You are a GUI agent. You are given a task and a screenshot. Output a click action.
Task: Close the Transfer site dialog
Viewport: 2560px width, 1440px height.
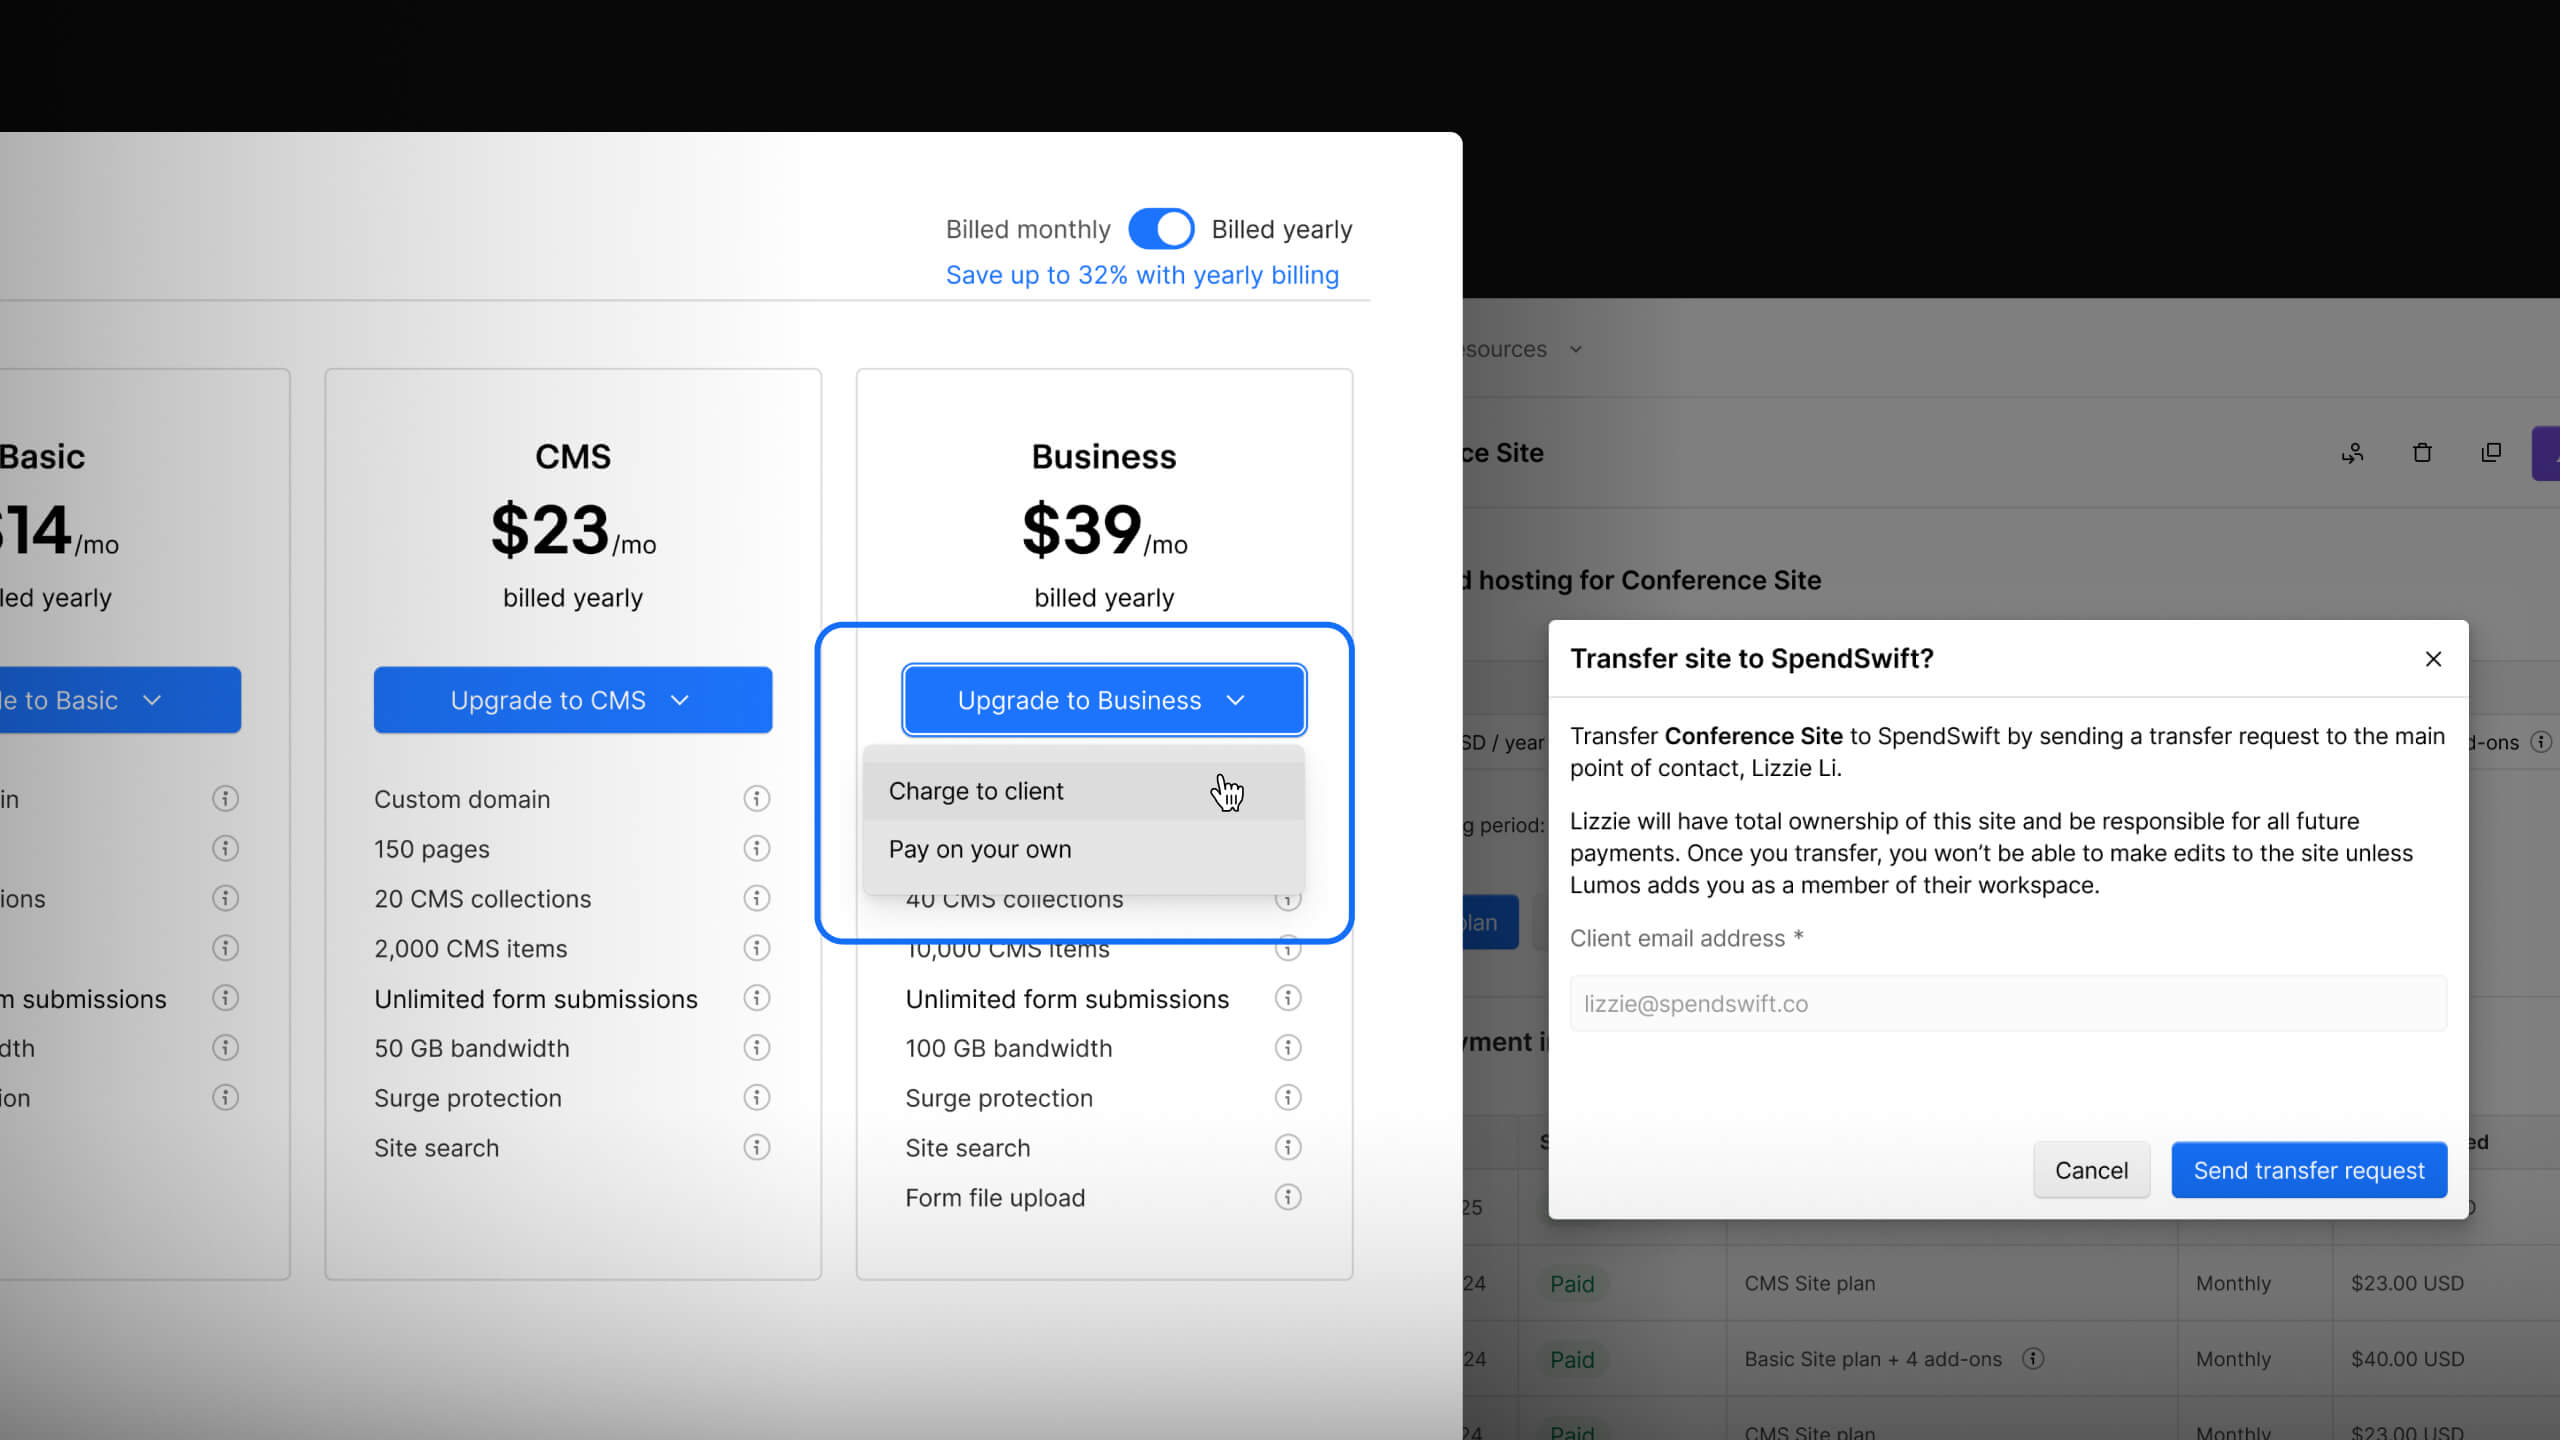tap(2433, 659)
